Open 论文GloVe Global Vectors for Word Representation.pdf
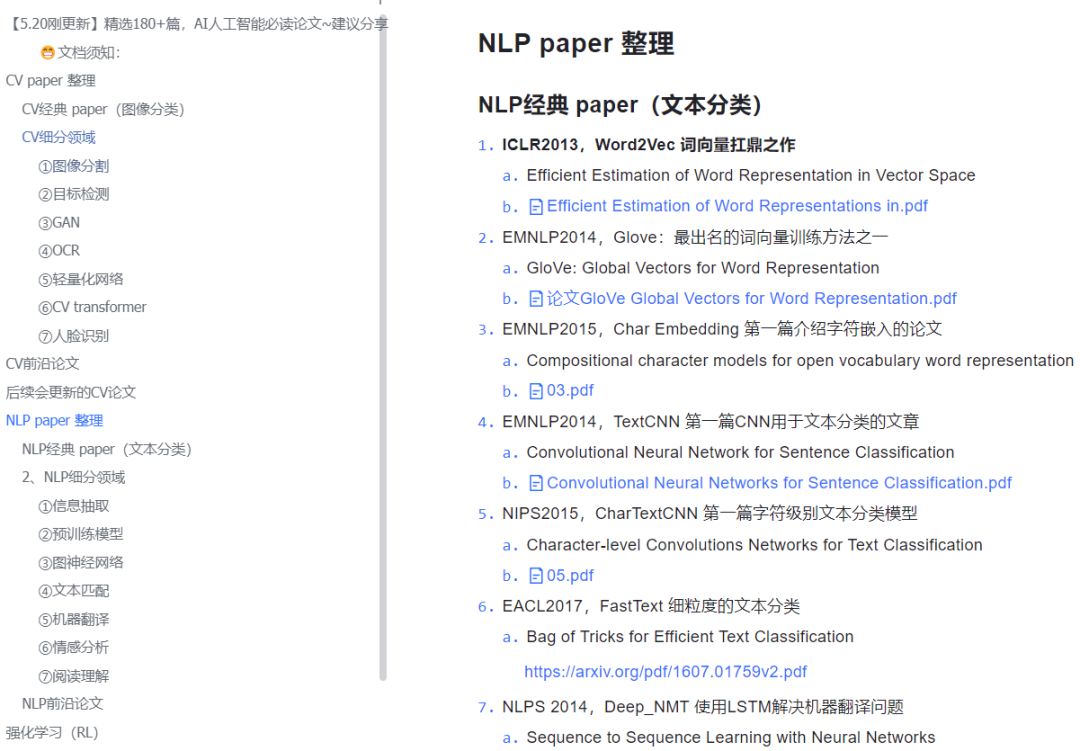1080x751 pixels. click(751, 298)
